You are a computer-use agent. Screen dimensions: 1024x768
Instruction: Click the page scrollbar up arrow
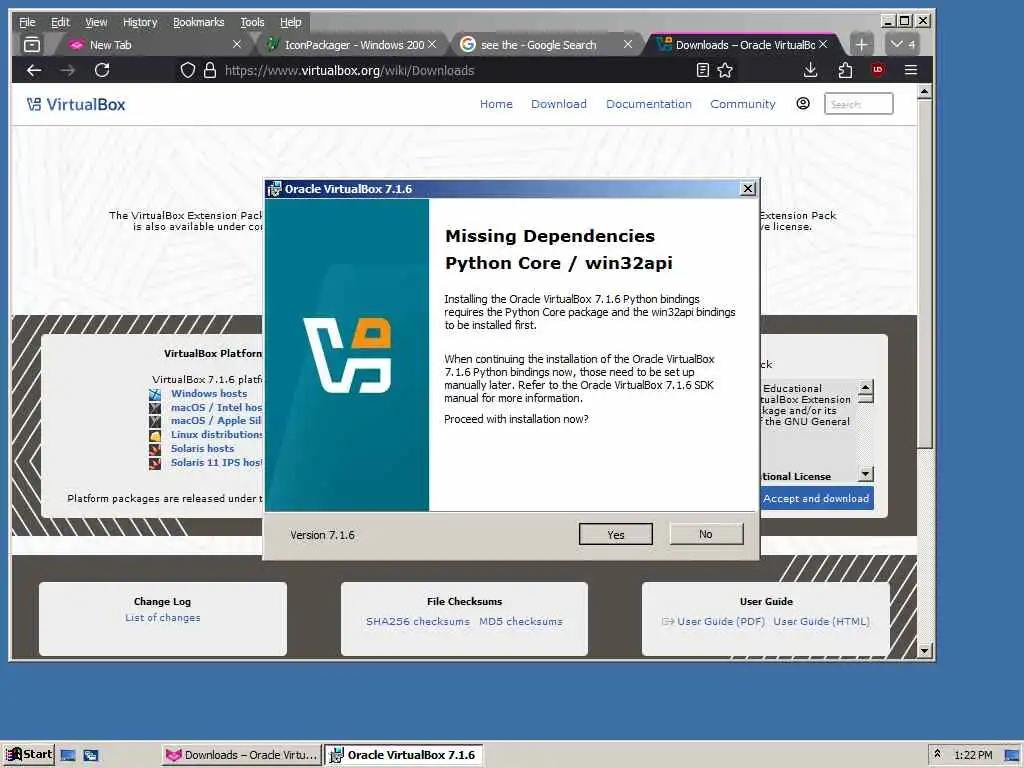tap(924, 91)
